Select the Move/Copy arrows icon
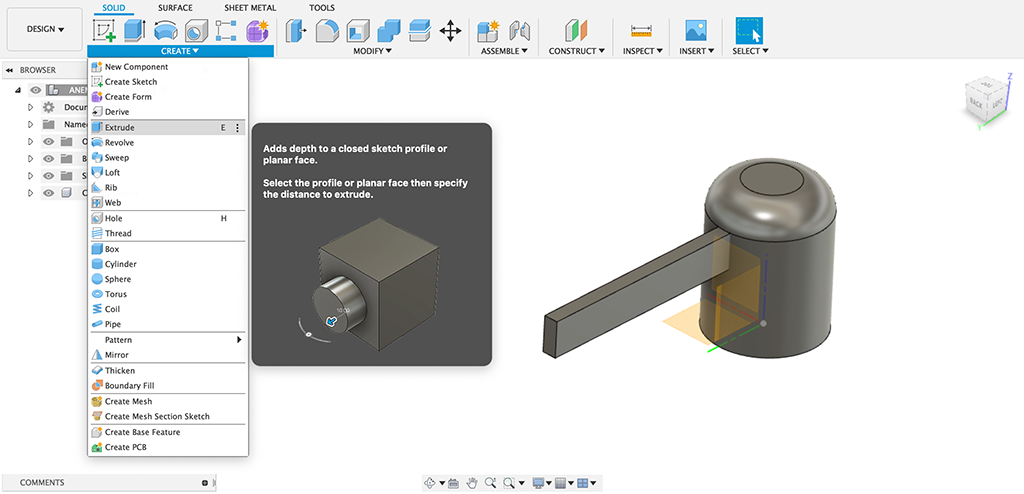This screenshot has width=1024, height=494. (x=451, y=31)
